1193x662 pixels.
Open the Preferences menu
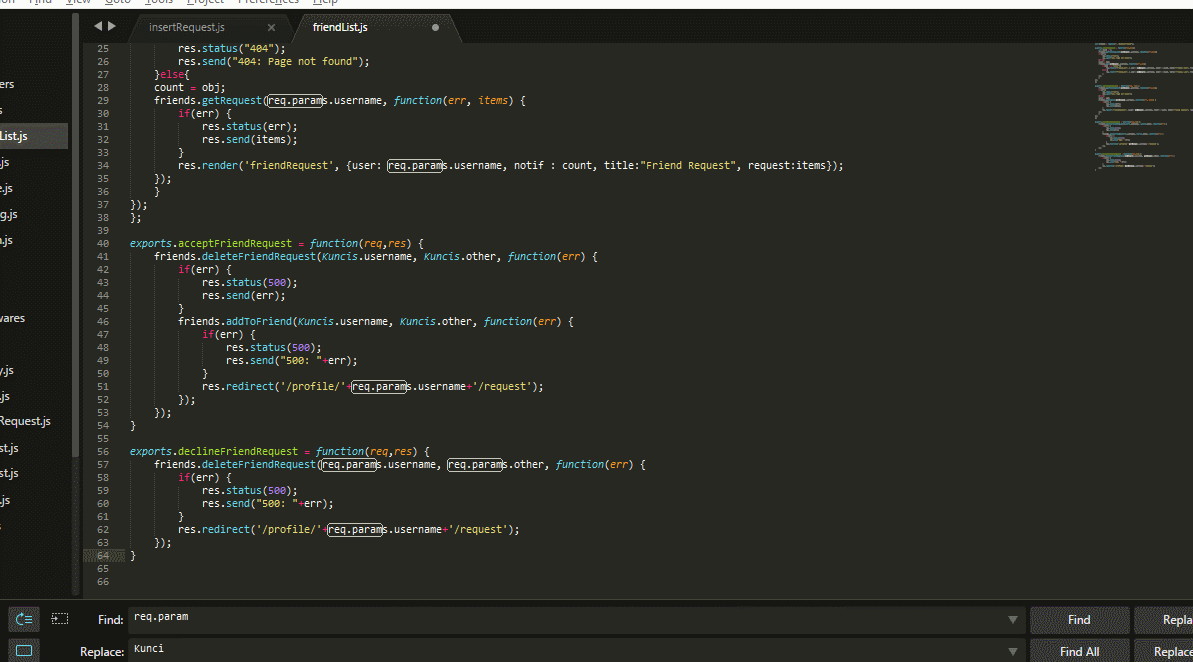pos(268,3)
